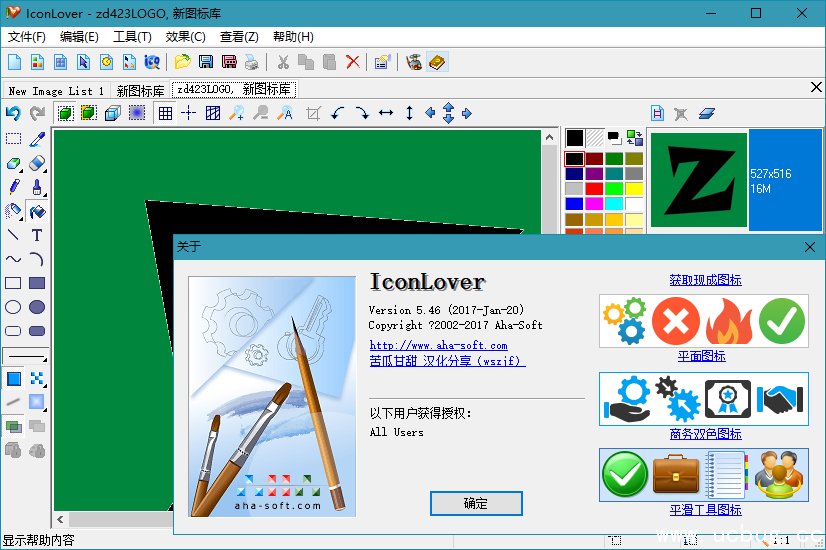The height and width of the screenshot is (550, 826).
Task: Choose the magenta color swatch
Action: 594,203
